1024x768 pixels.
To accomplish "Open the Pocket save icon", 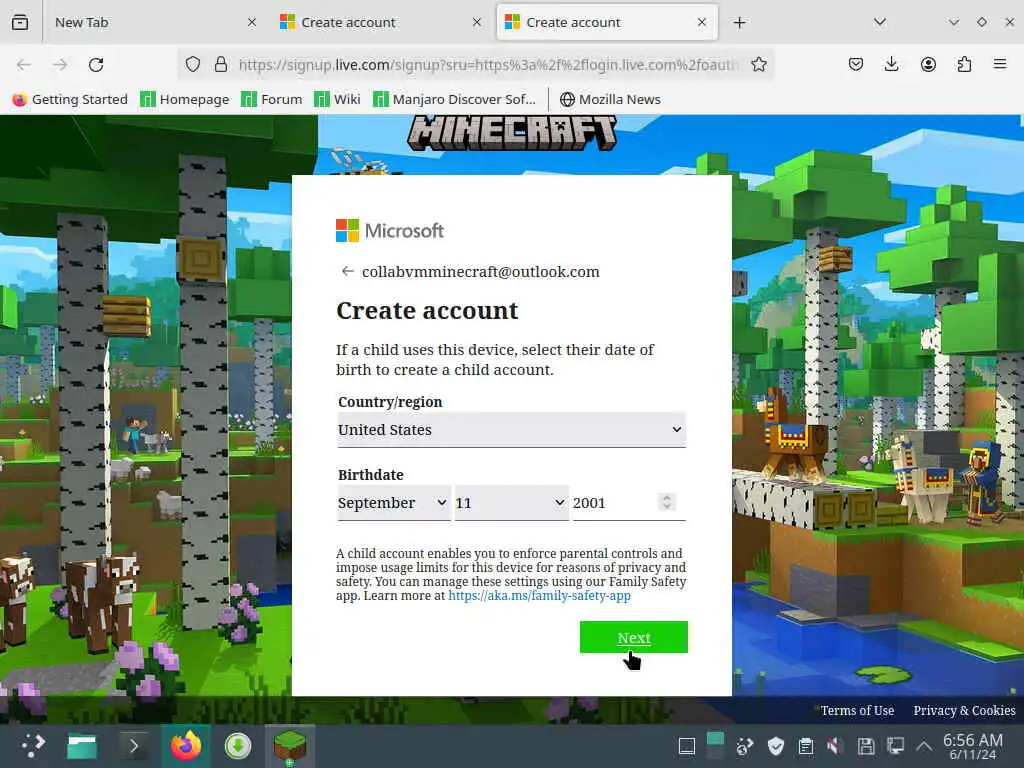I will 856,64.
